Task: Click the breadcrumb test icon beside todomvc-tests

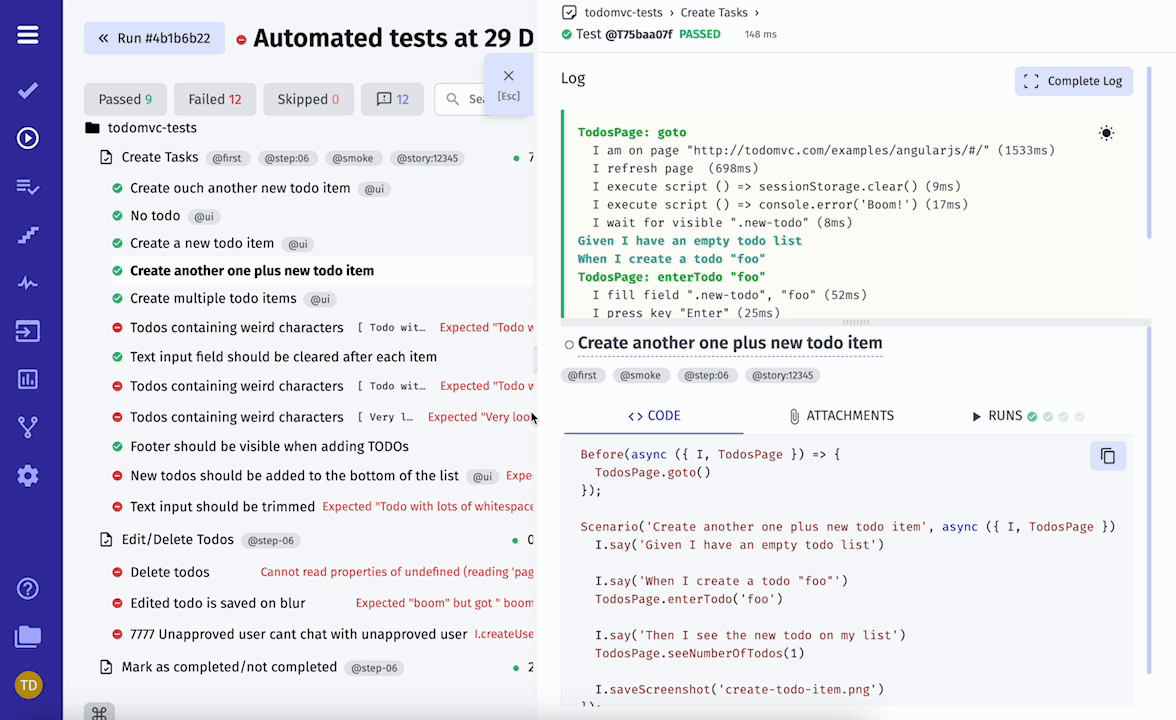Action: click(x=569, y=13)
